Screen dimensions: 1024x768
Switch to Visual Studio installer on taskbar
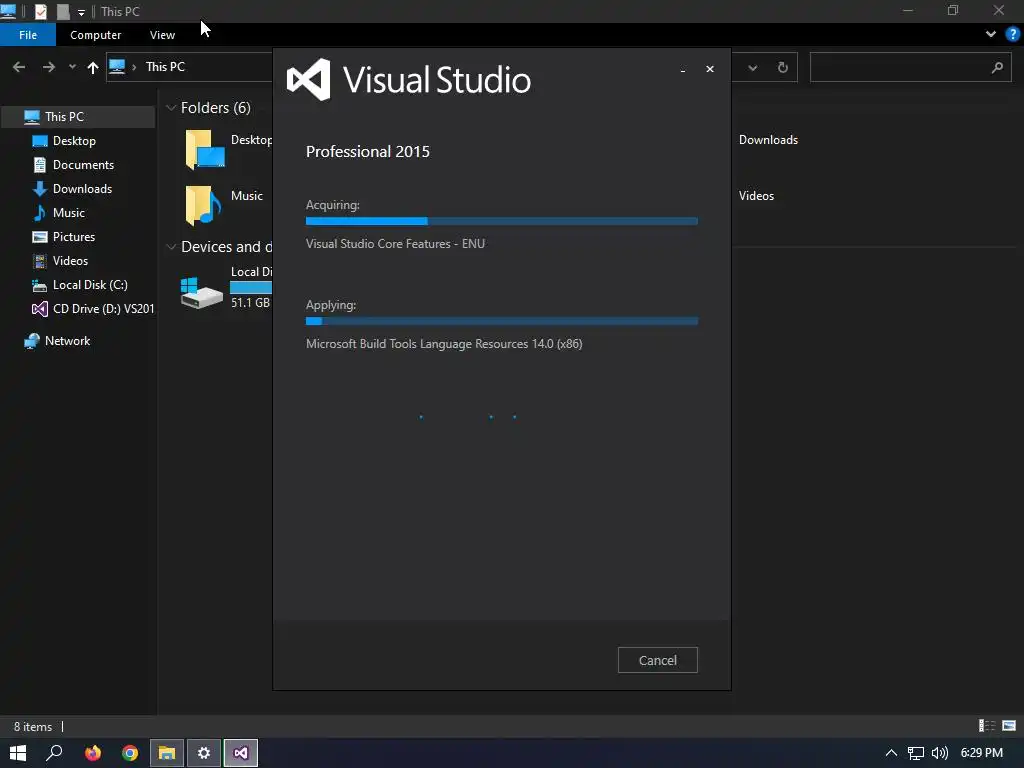pyautogui.click(x=241, y=753)
